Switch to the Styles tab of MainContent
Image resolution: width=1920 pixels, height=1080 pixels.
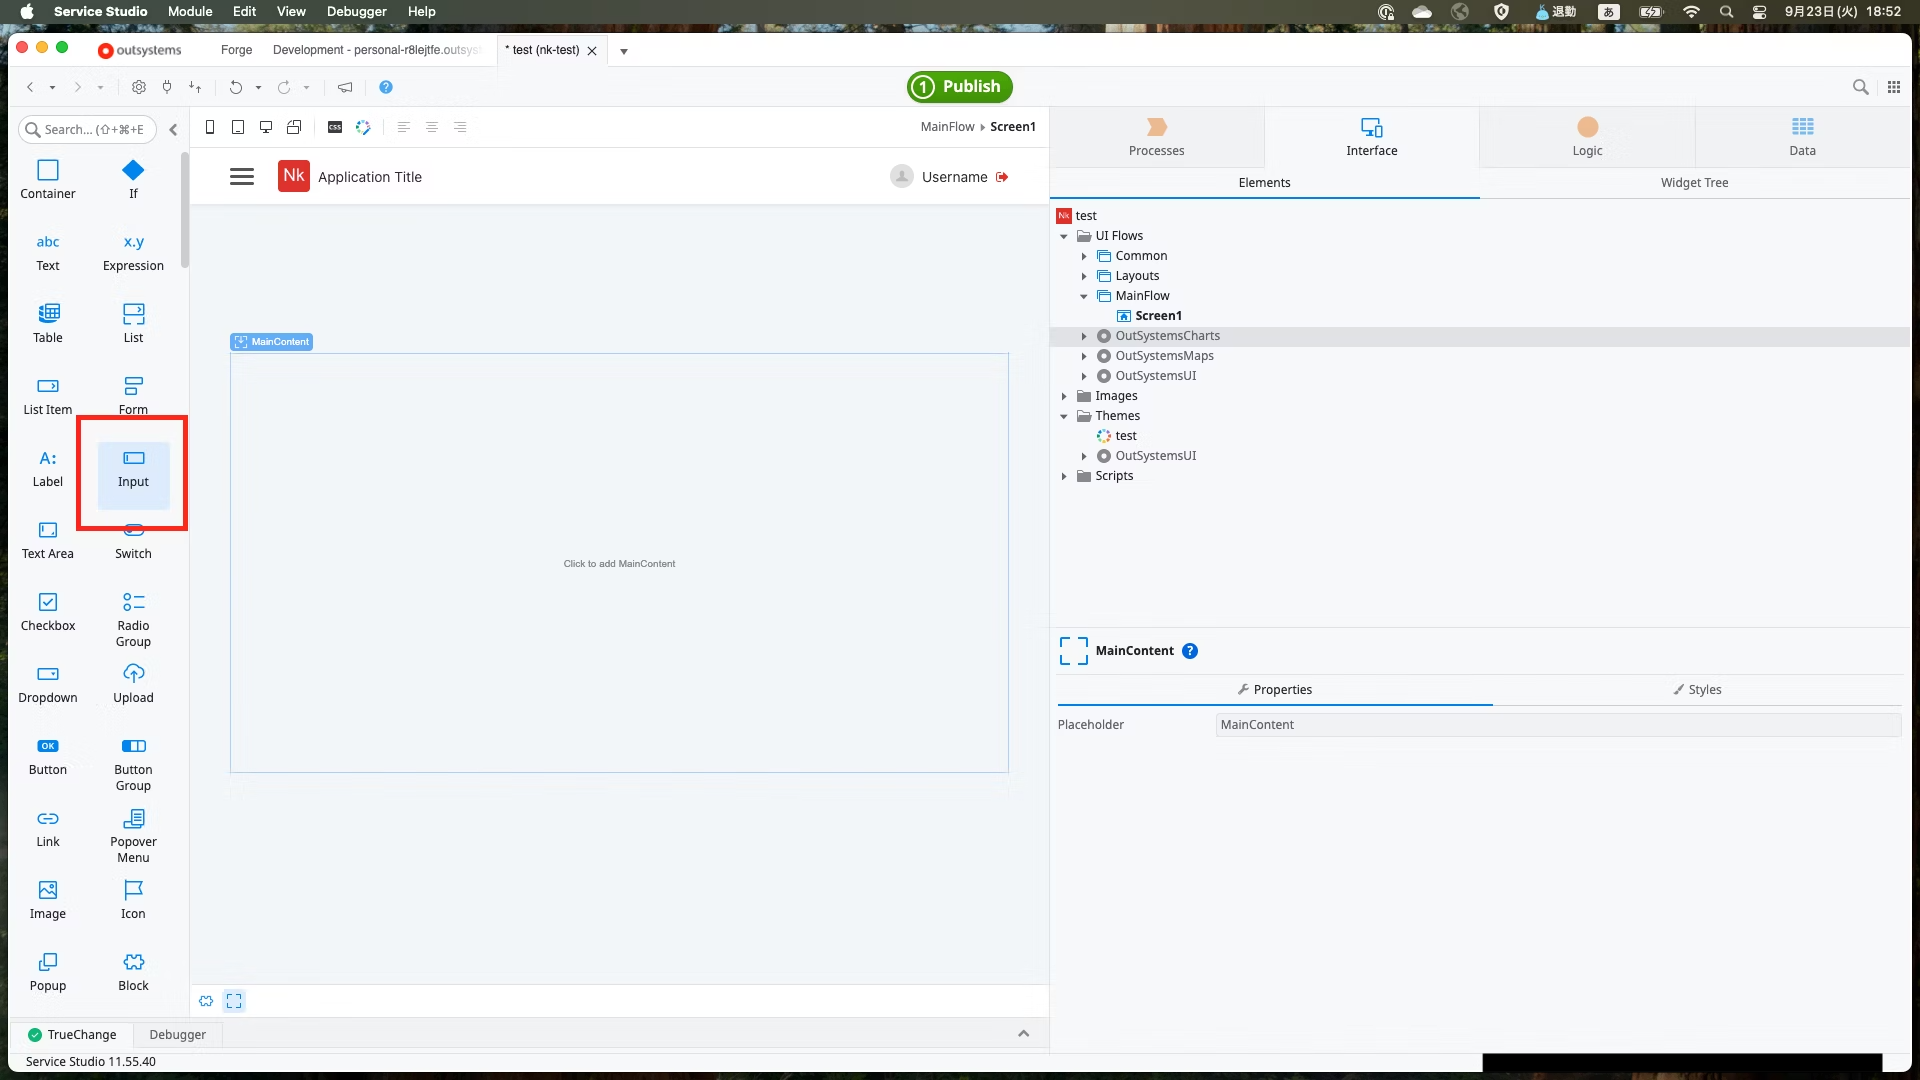[1699, 689]
